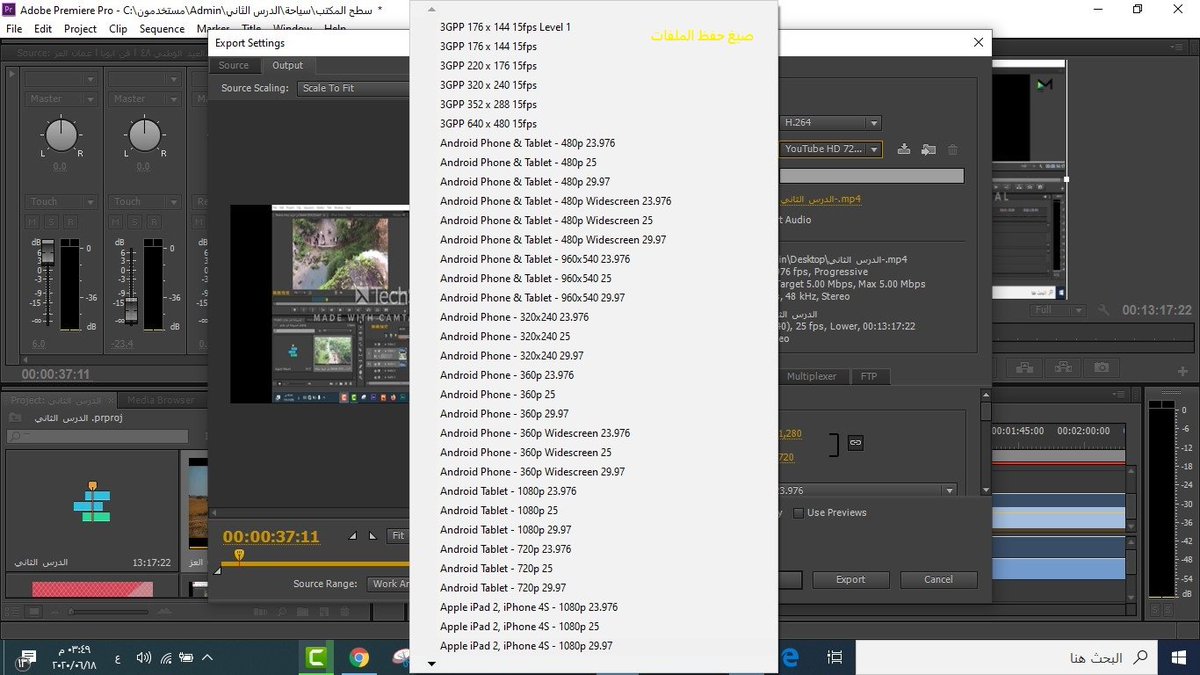This screenshot has width=1200, height=675.
Task: Click the Set Out Point triangle marker
Action: coord(372,536)
